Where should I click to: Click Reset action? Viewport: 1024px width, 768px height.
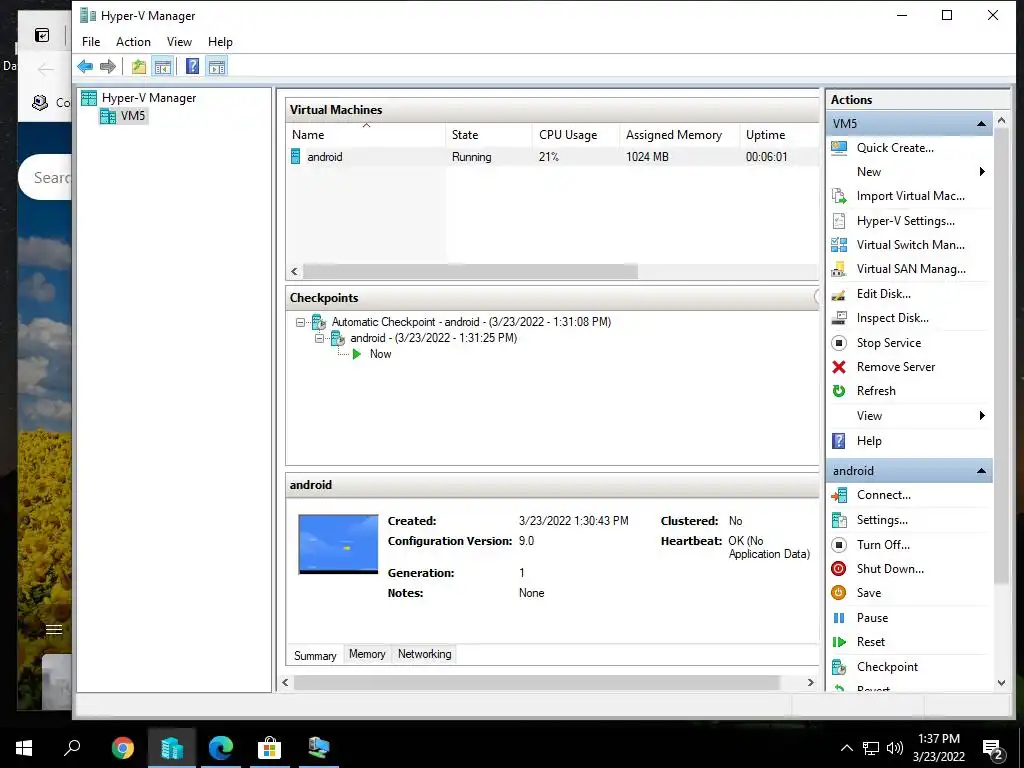871,642
